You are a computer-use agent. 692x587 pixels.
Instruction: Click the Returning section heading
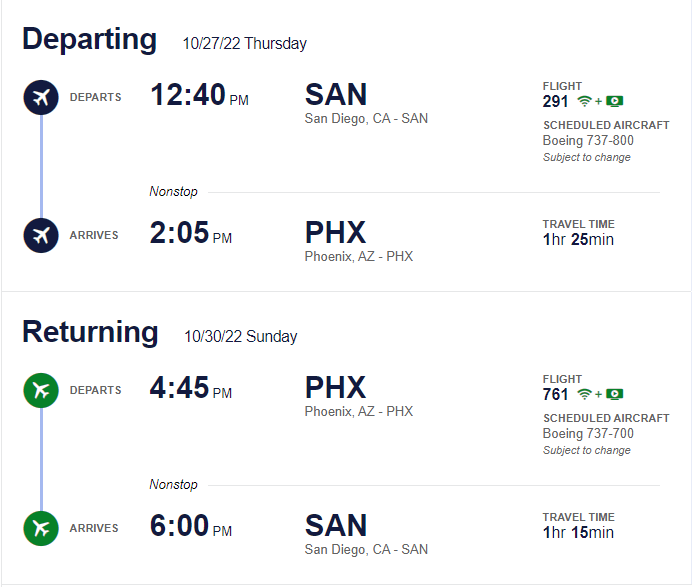(x=90, y=332)
